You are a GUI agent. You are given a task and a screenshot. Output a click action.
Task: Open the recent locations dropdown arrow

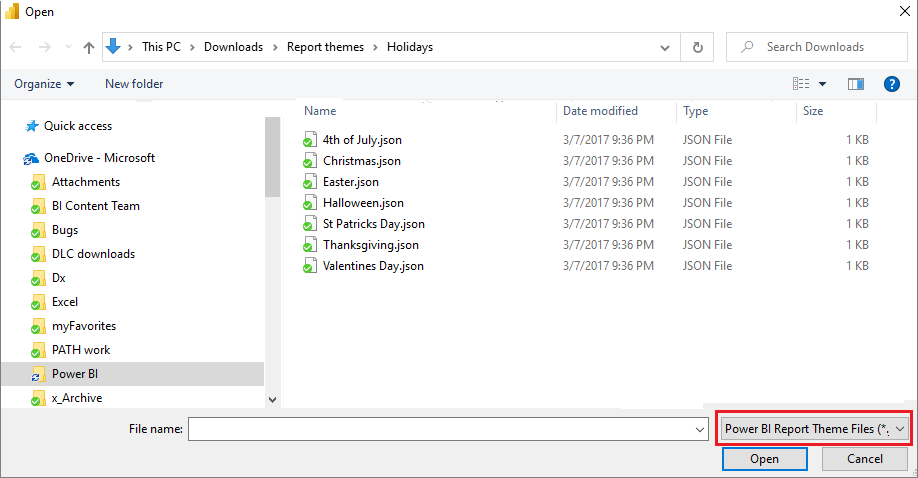68,47
